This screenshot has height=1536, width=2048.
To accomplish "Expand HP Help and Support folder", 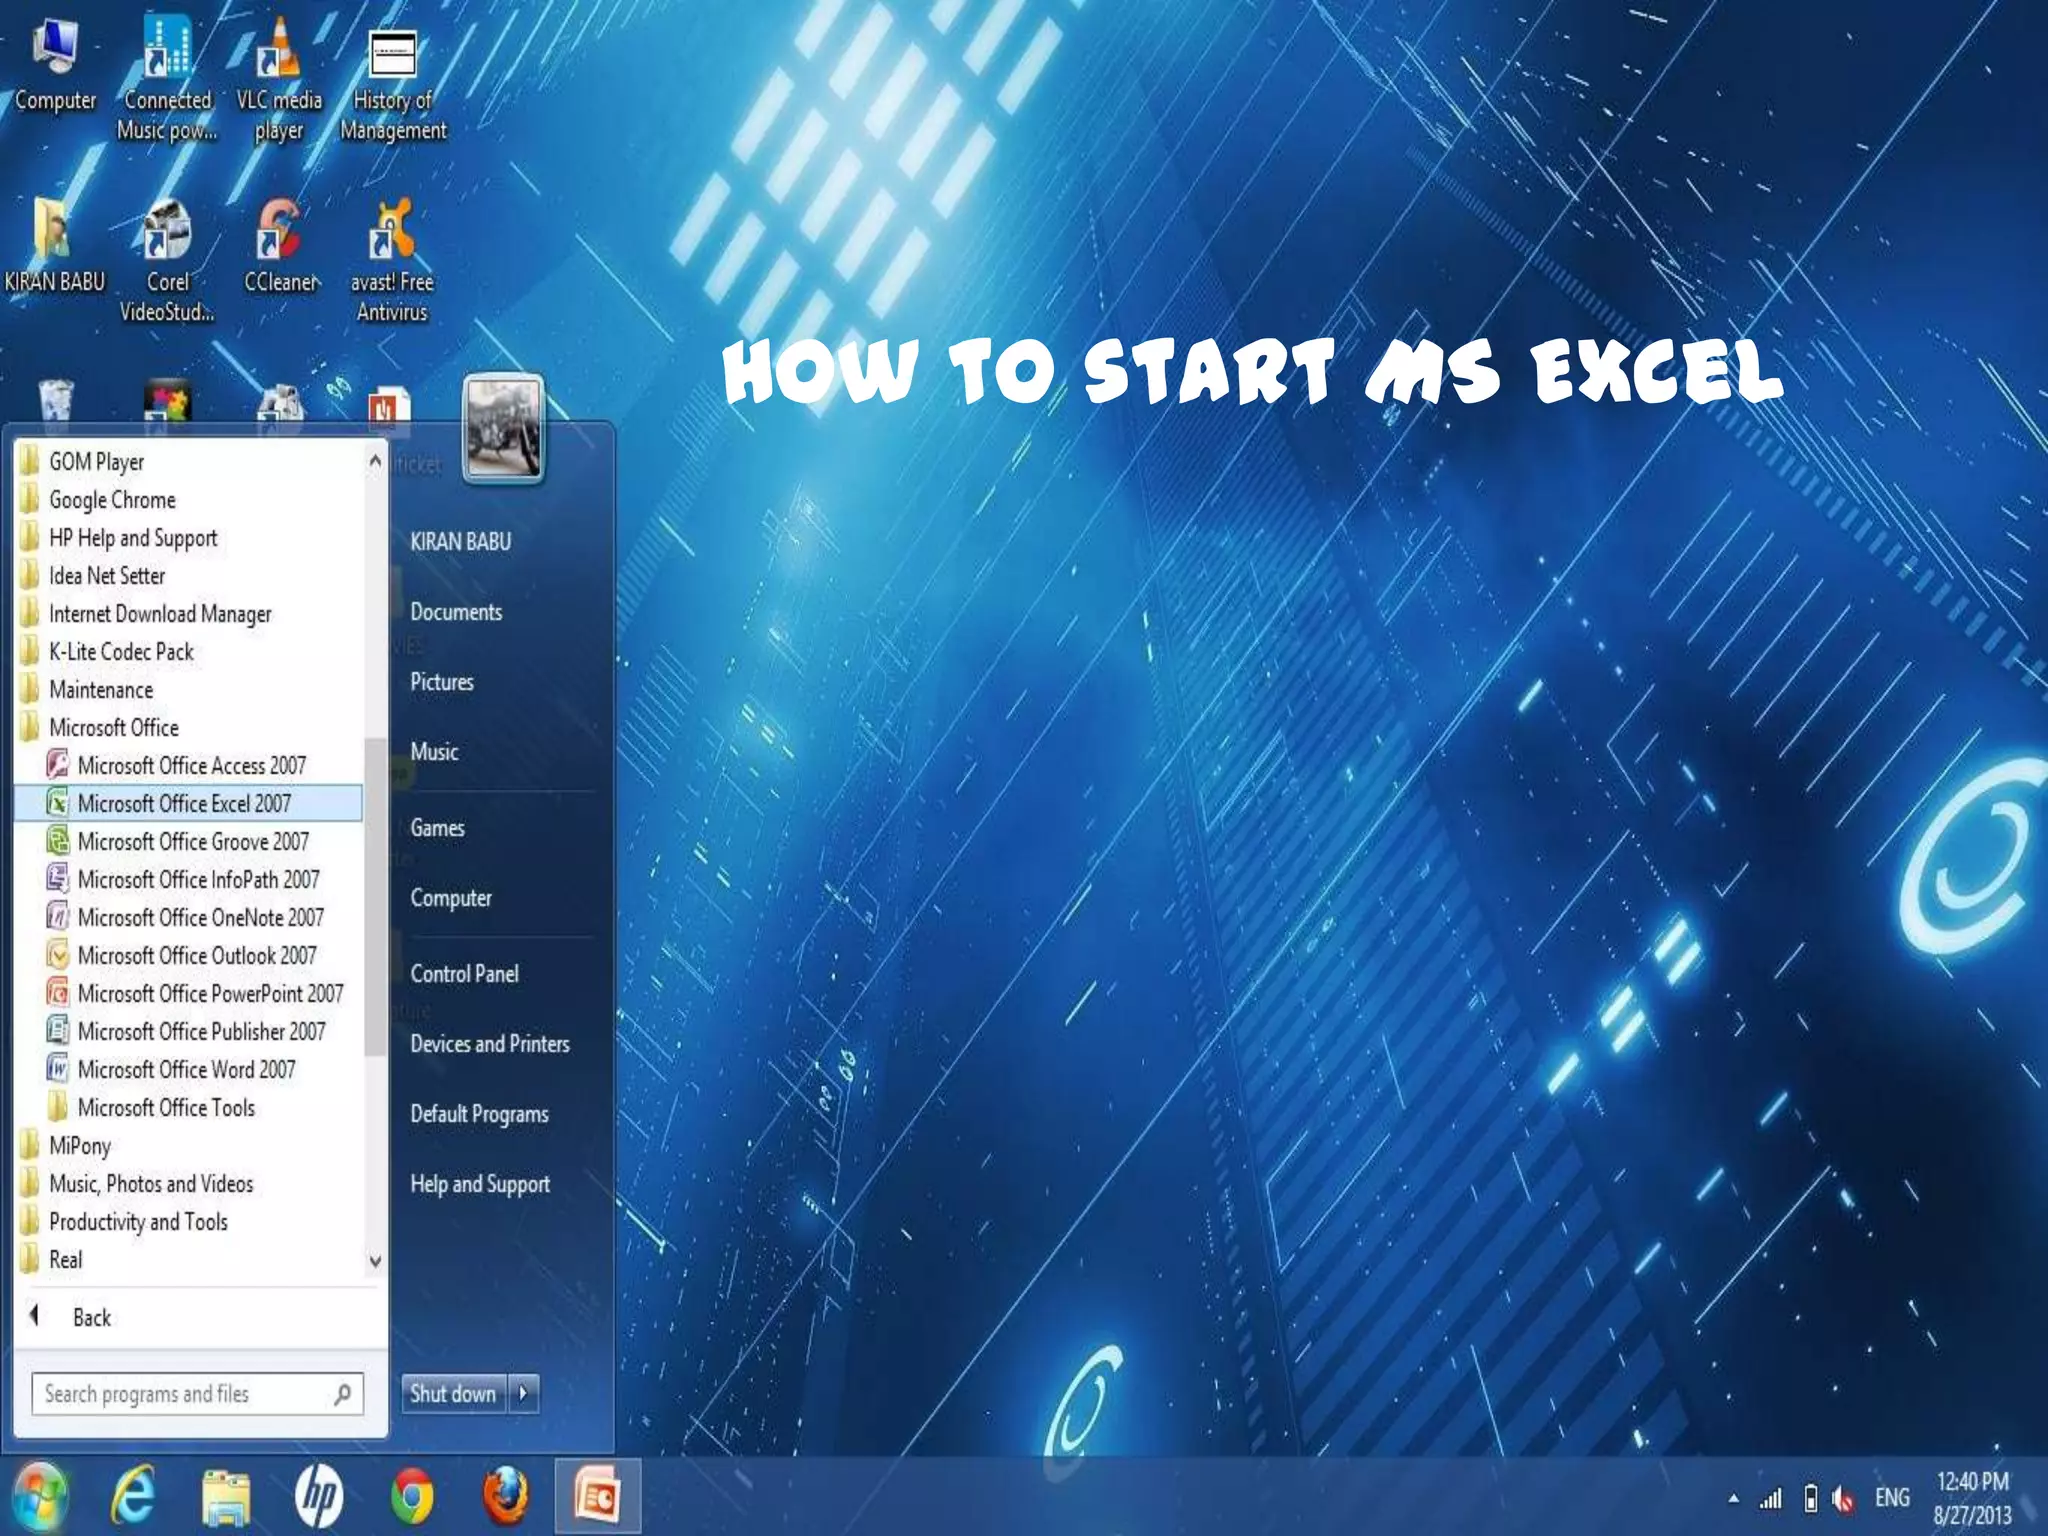I will pos(190,537).
